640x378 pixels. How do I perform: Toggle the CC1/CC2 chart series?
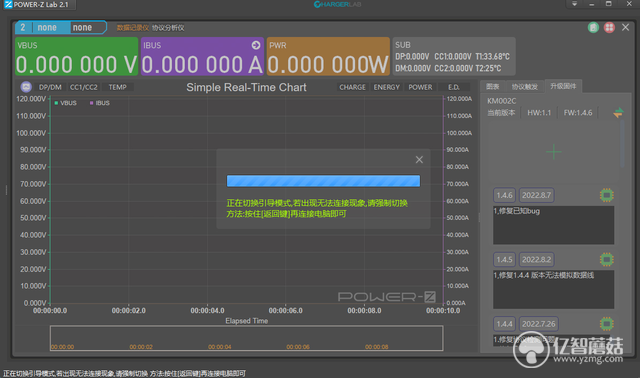click(84, 87)
